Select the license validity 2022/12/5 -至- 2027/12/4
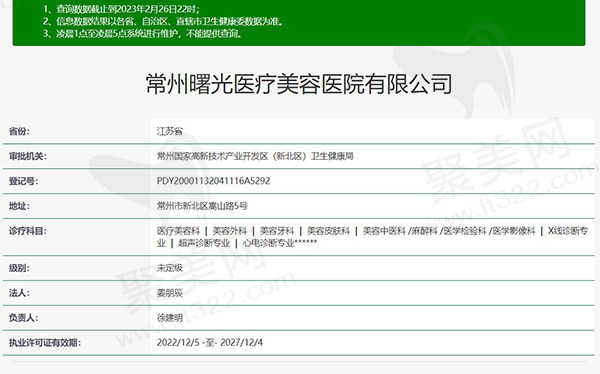The height and width of the screenshot is (374, 600). coord(210,342)
